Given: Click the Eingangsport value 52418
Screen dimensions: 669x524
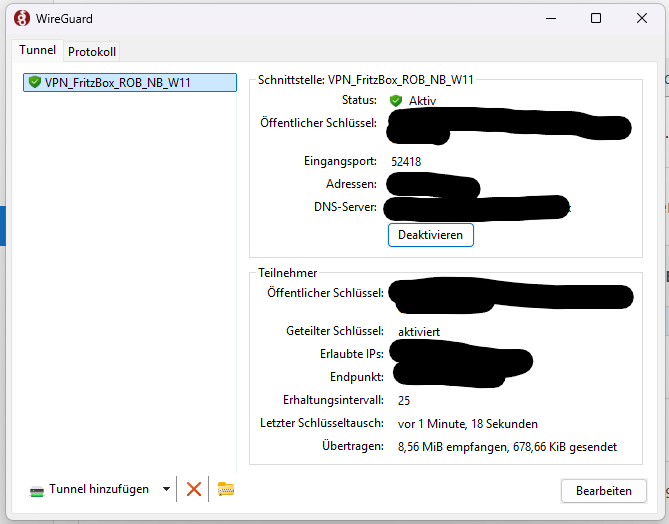Looking at the screenshot, I should [x=406, y=162].
